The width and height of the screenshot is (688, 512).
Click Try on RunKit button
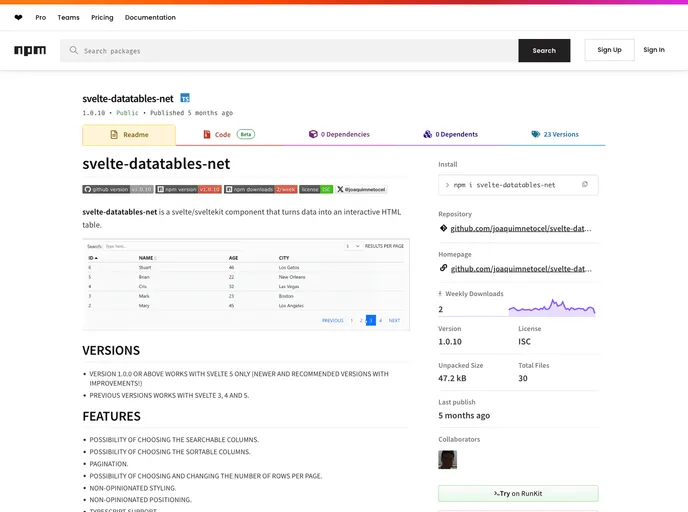coord(518,494)
